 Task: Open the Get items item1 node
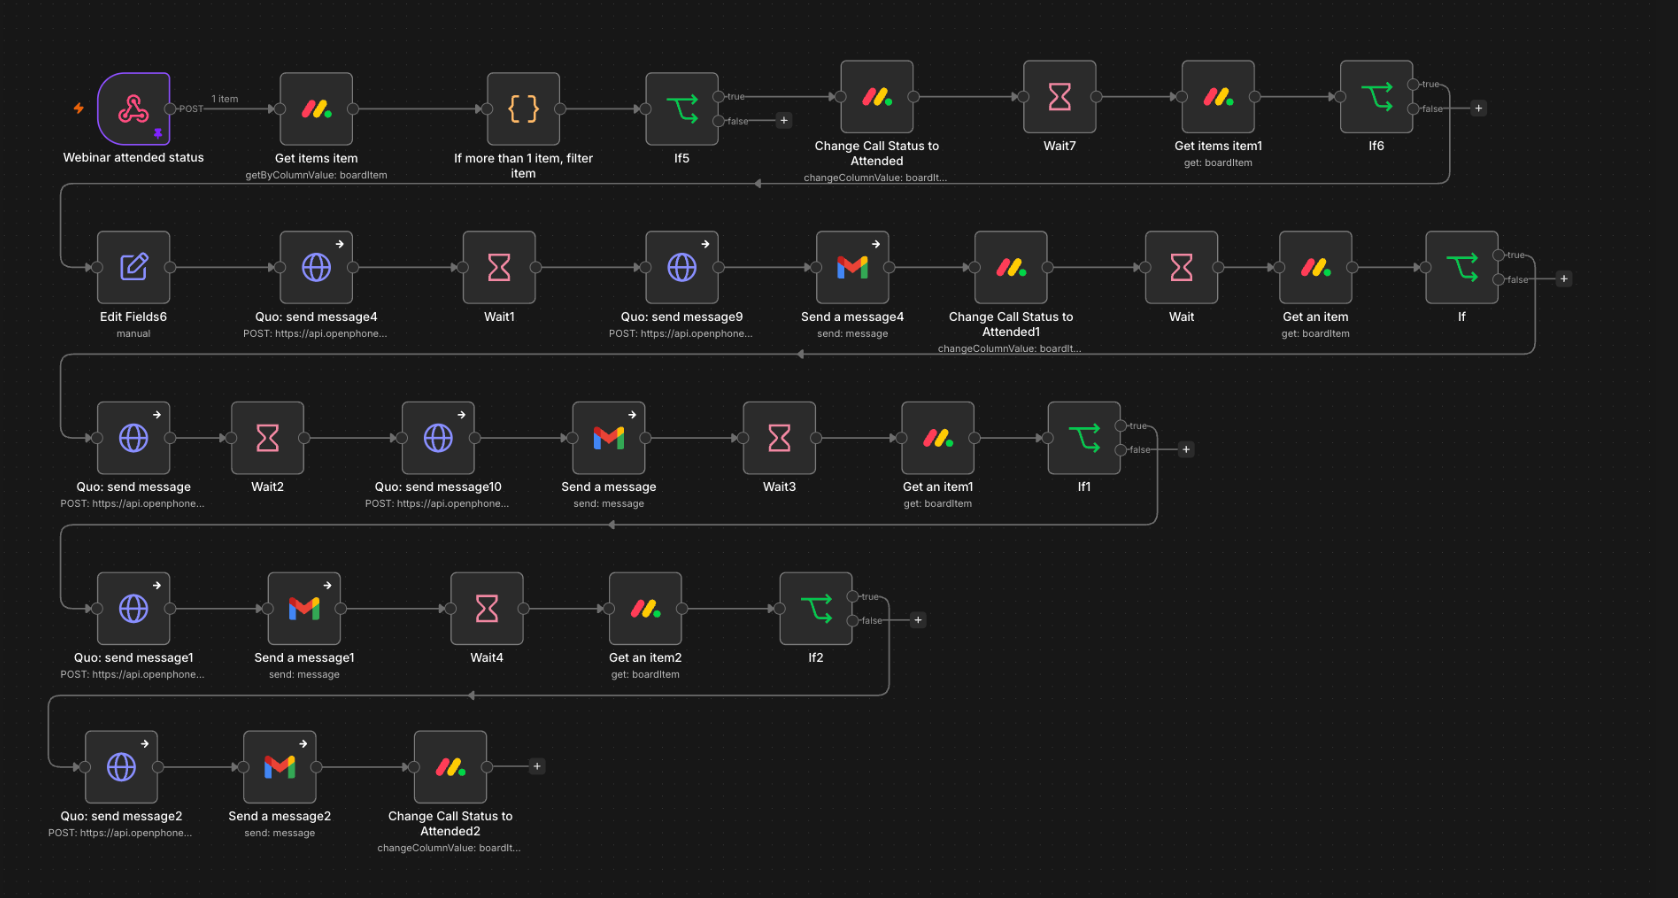click(1218, 97)
